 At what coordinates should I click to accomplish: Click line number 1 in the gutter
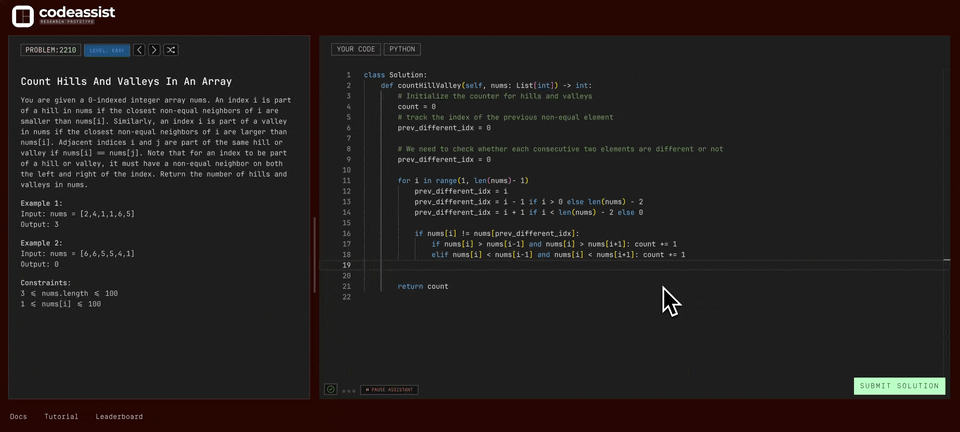[x=348, y=75]
